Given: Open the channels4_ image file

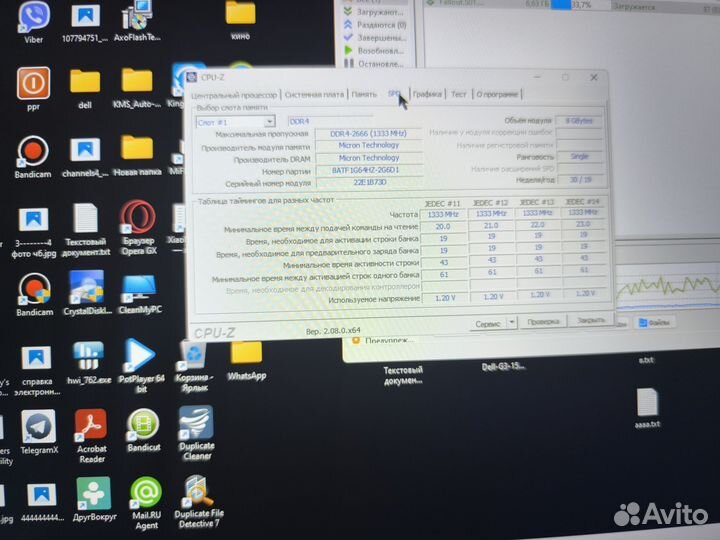Looking at the screenshot, I should point(85,157).
